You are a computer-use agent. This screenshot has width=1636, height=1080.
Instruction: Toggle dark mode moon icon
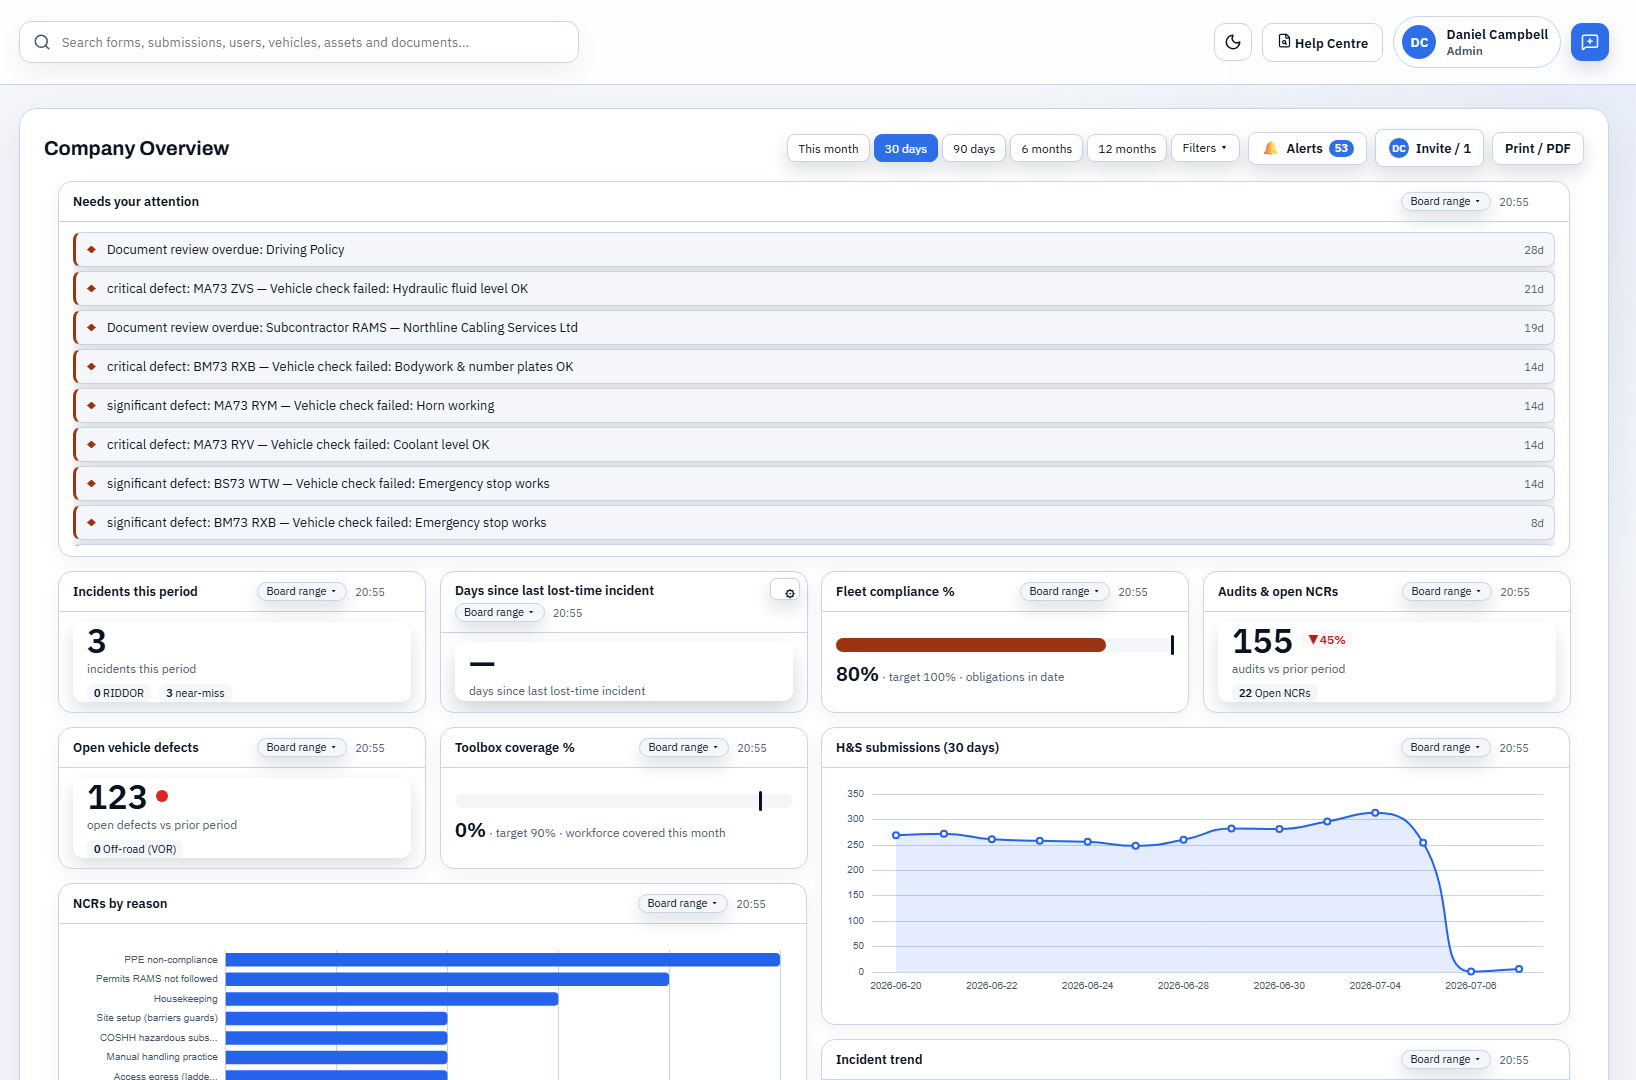tap(1233, 42)
